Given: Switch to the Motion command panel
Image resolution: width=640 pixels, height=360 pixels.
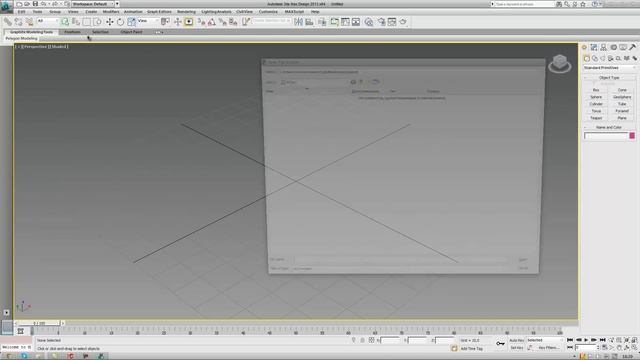Looking at the screenshot, I should (x=613, y=47).
